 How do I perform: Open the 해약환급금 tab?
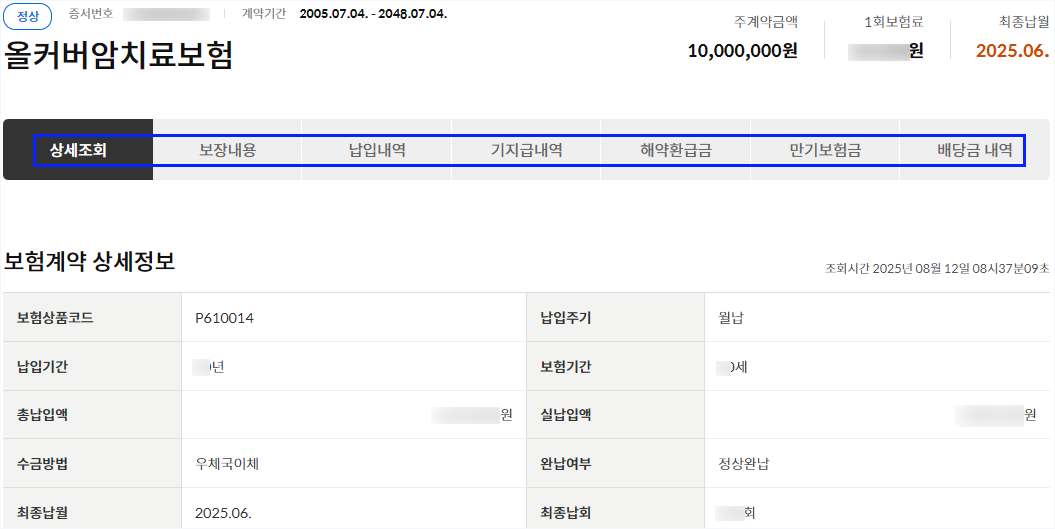[x=676, y=150]
